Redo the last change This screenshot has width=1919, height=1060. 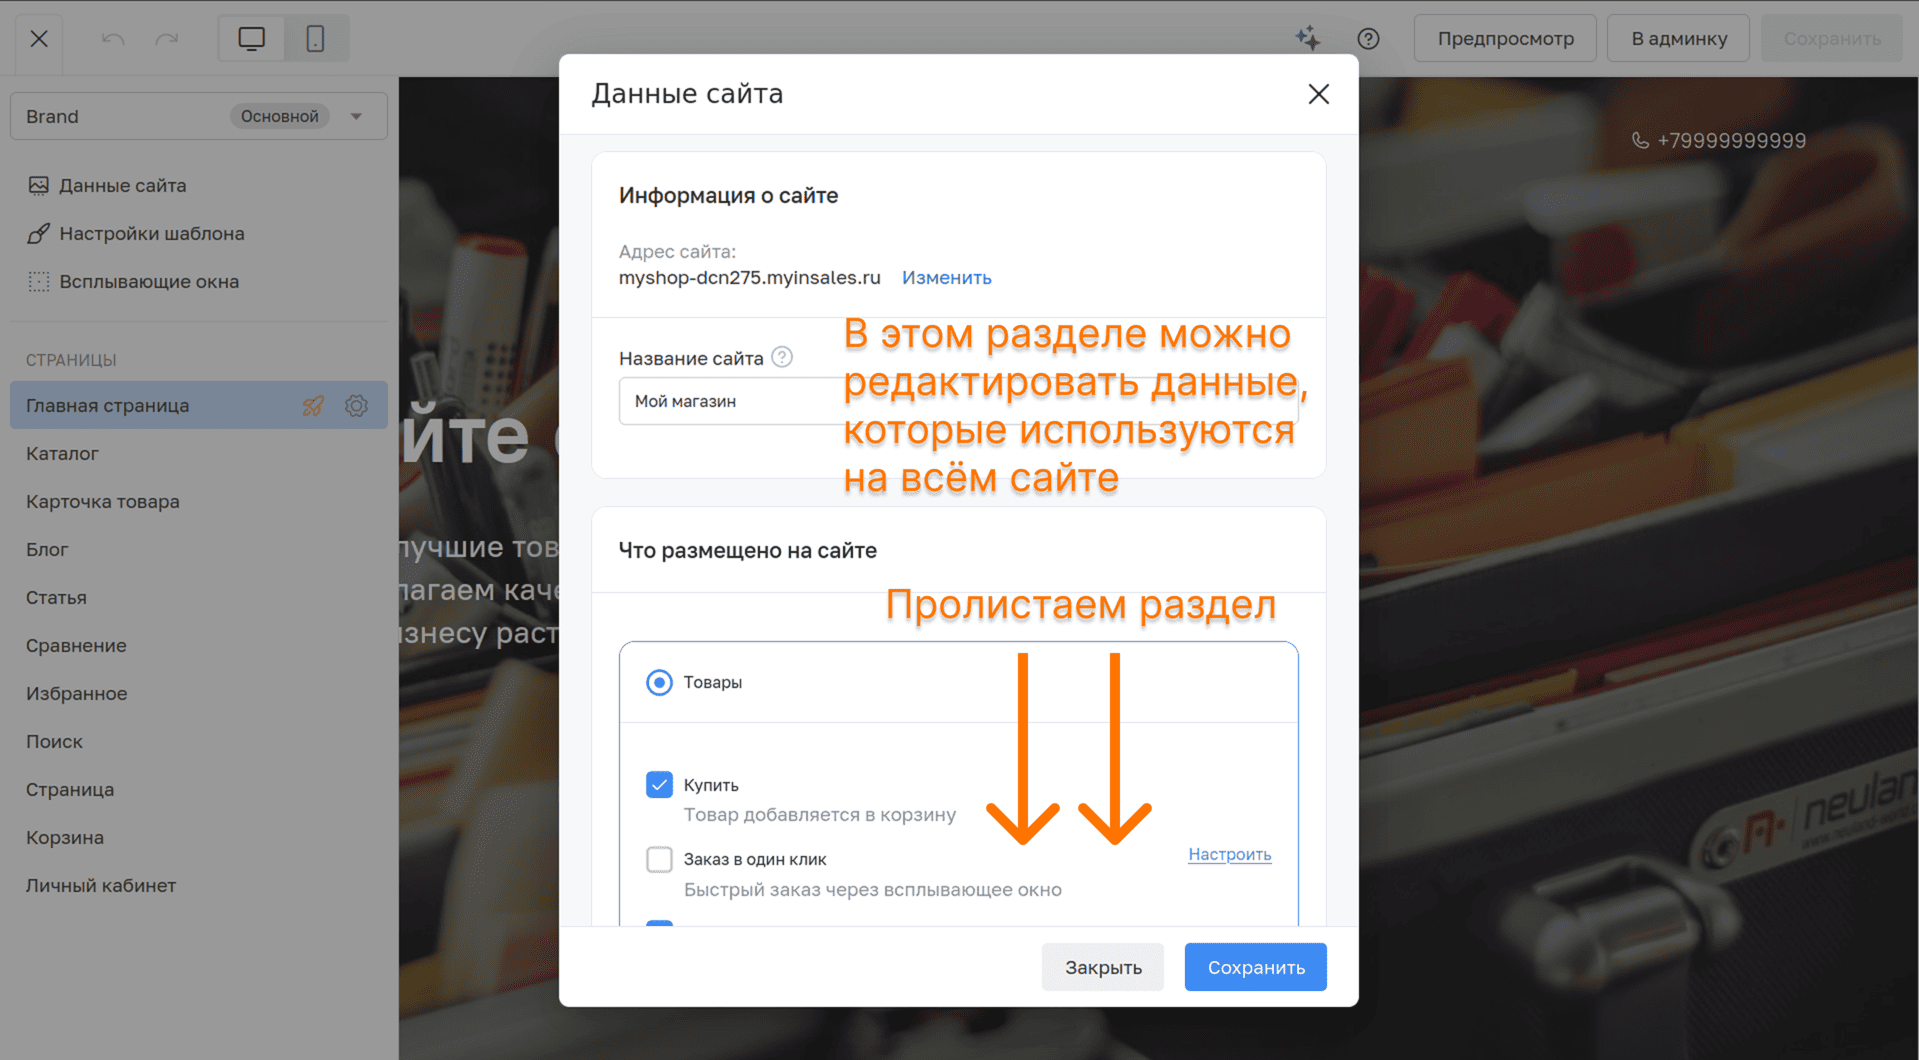click(x=167, y=39)
